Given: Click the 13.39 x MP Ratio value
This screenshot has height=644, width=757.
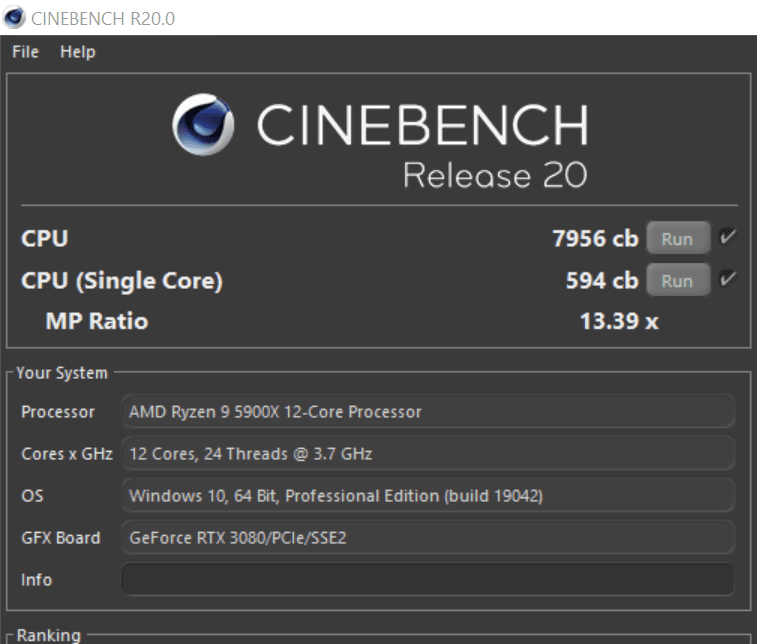Looking at the screenshot, I should tap(619, 321).
